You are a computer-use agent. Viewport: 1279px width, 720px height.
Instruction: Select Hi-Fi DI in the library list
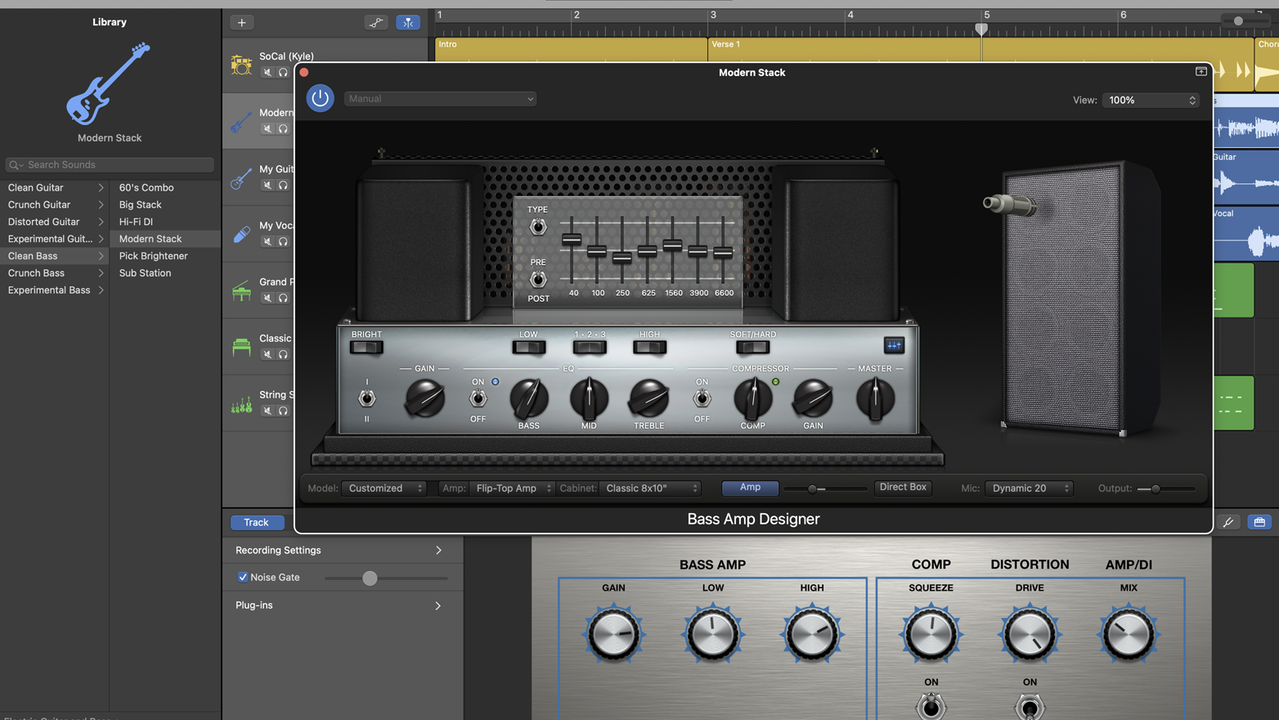click(x=136, y=222)
